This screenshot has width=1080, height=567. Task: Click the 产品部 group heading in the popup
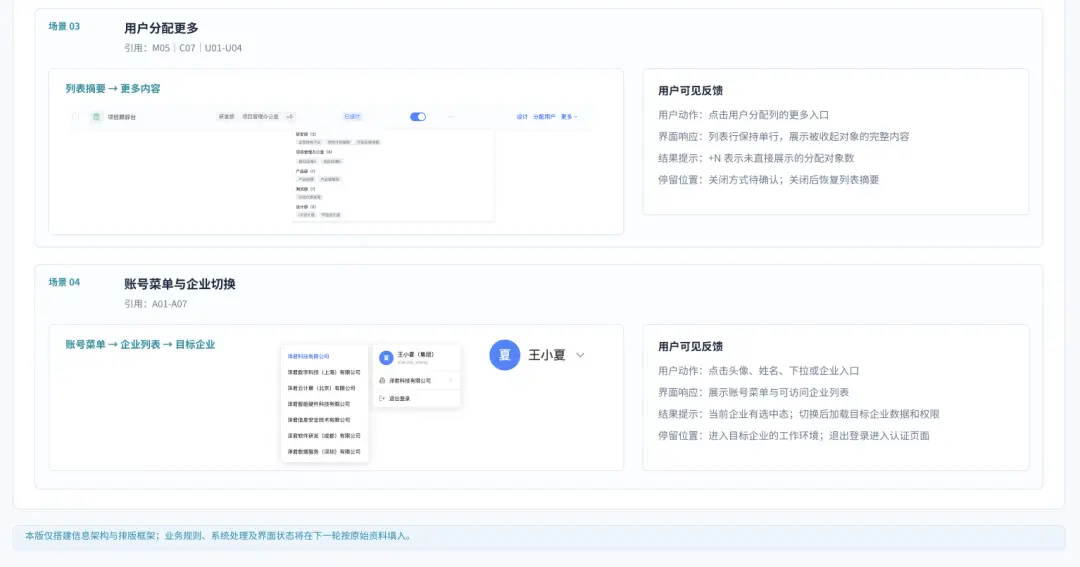click(306, 171)
